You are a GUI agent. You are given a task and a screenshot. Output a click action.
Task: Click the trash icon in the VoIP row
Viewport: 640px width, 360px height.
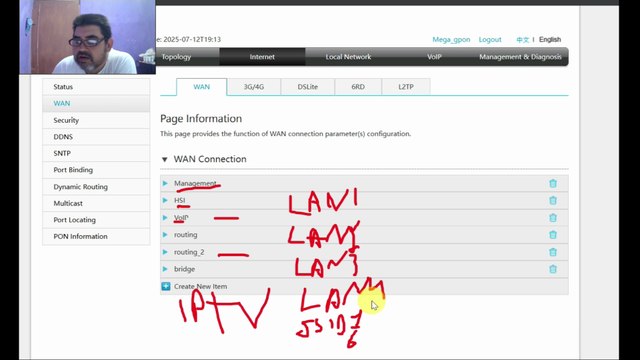tap(553, 218)
